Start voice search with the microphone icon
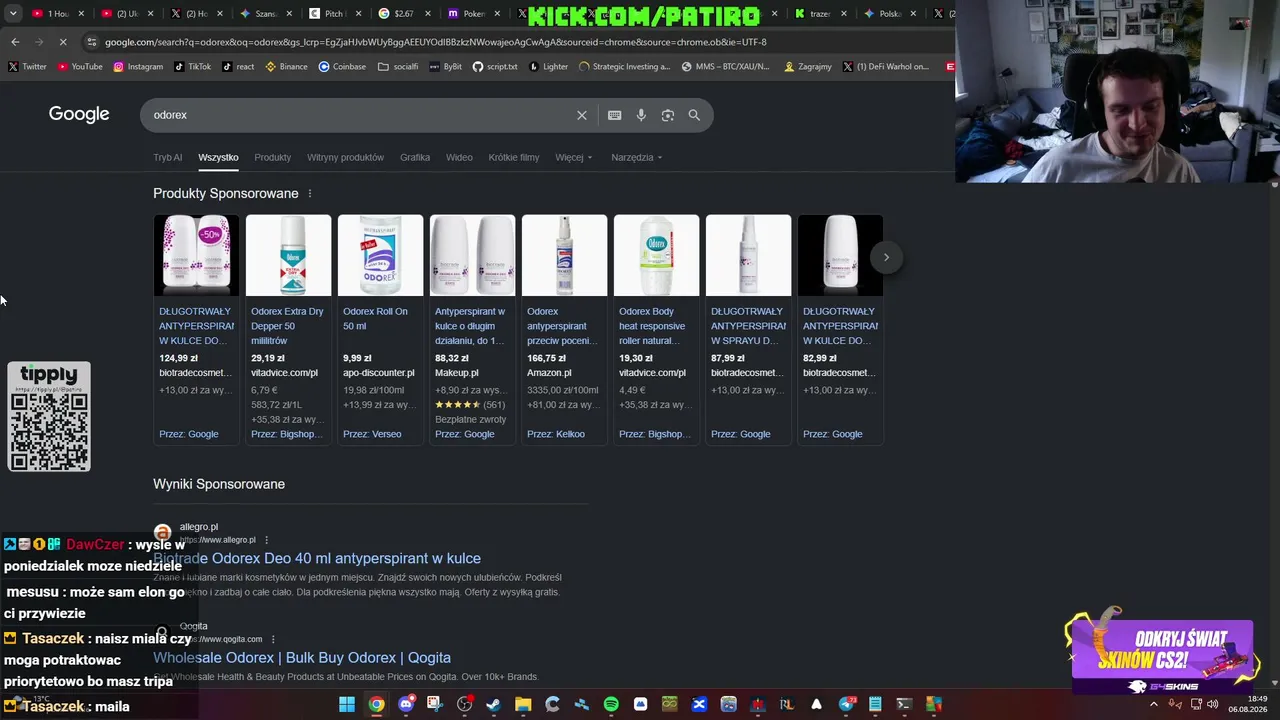 click(x=641, y=115)
